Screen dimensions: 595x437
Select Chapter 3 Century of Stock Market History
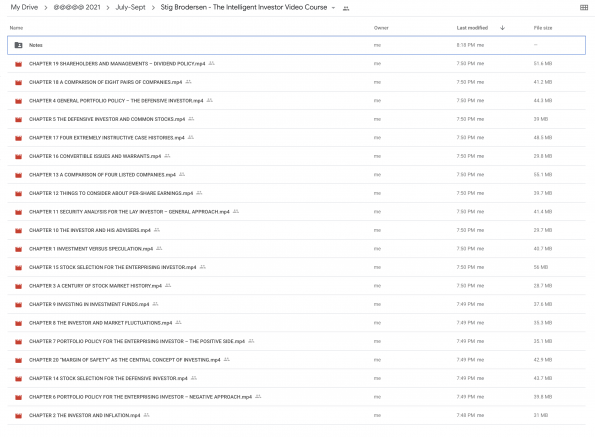95,286
